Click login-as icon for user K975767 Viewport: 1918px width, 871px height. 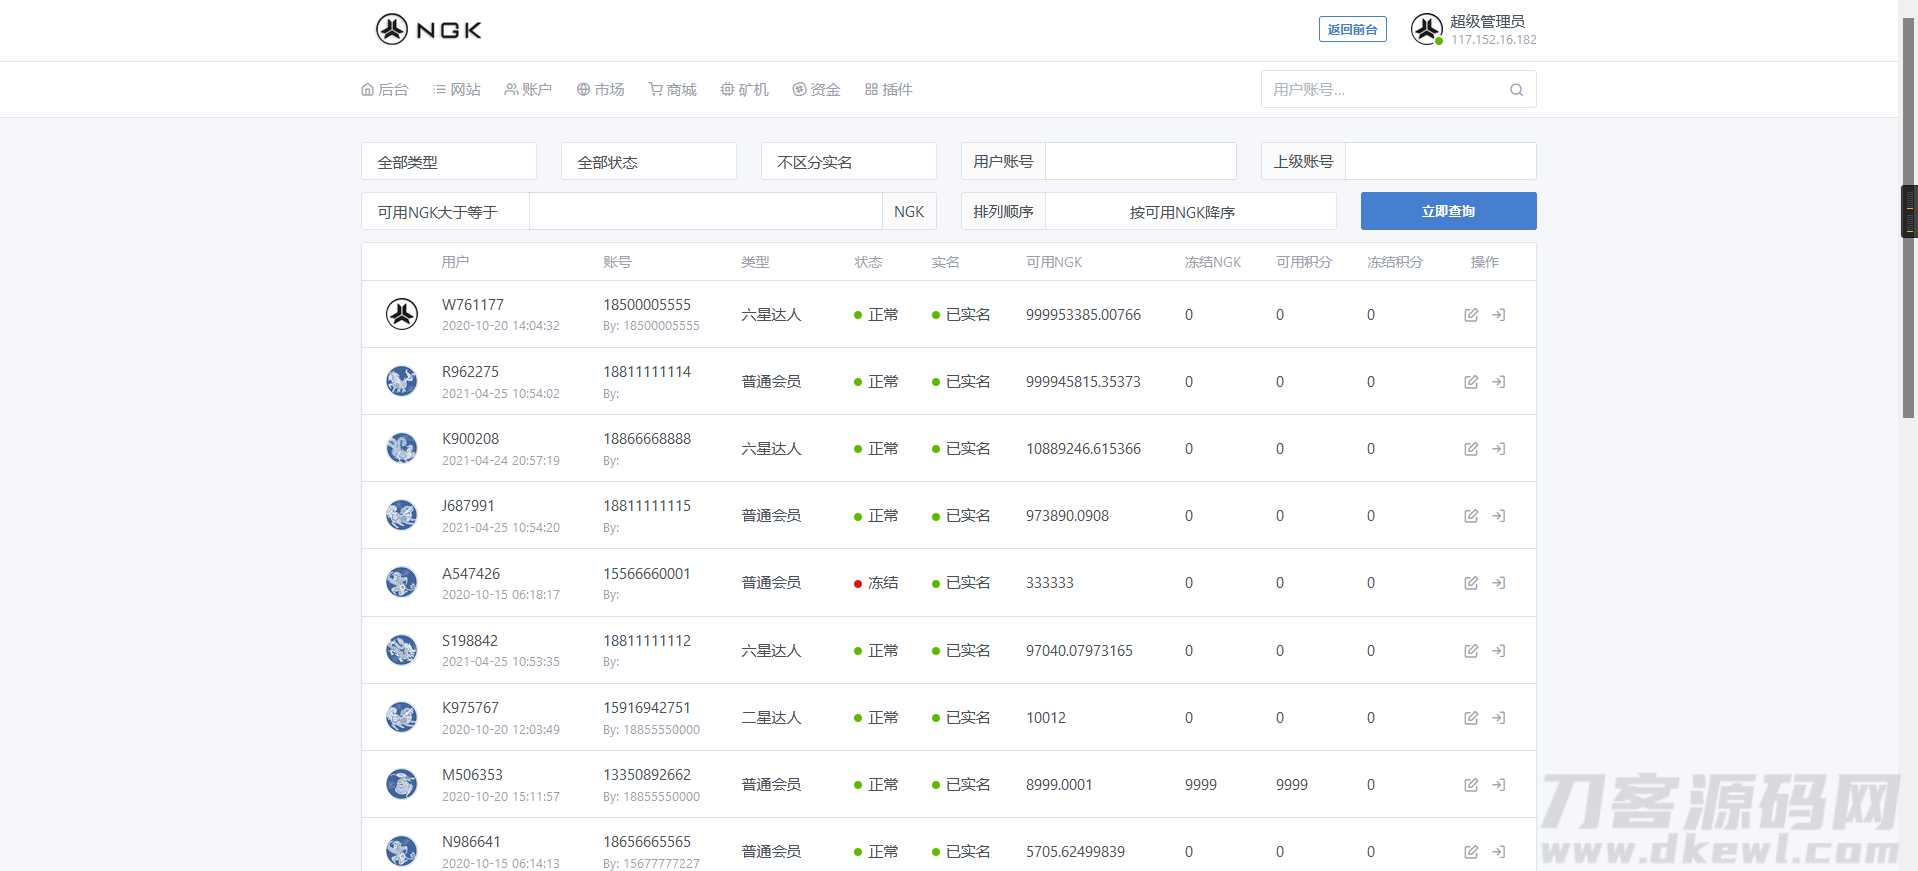1499,718
